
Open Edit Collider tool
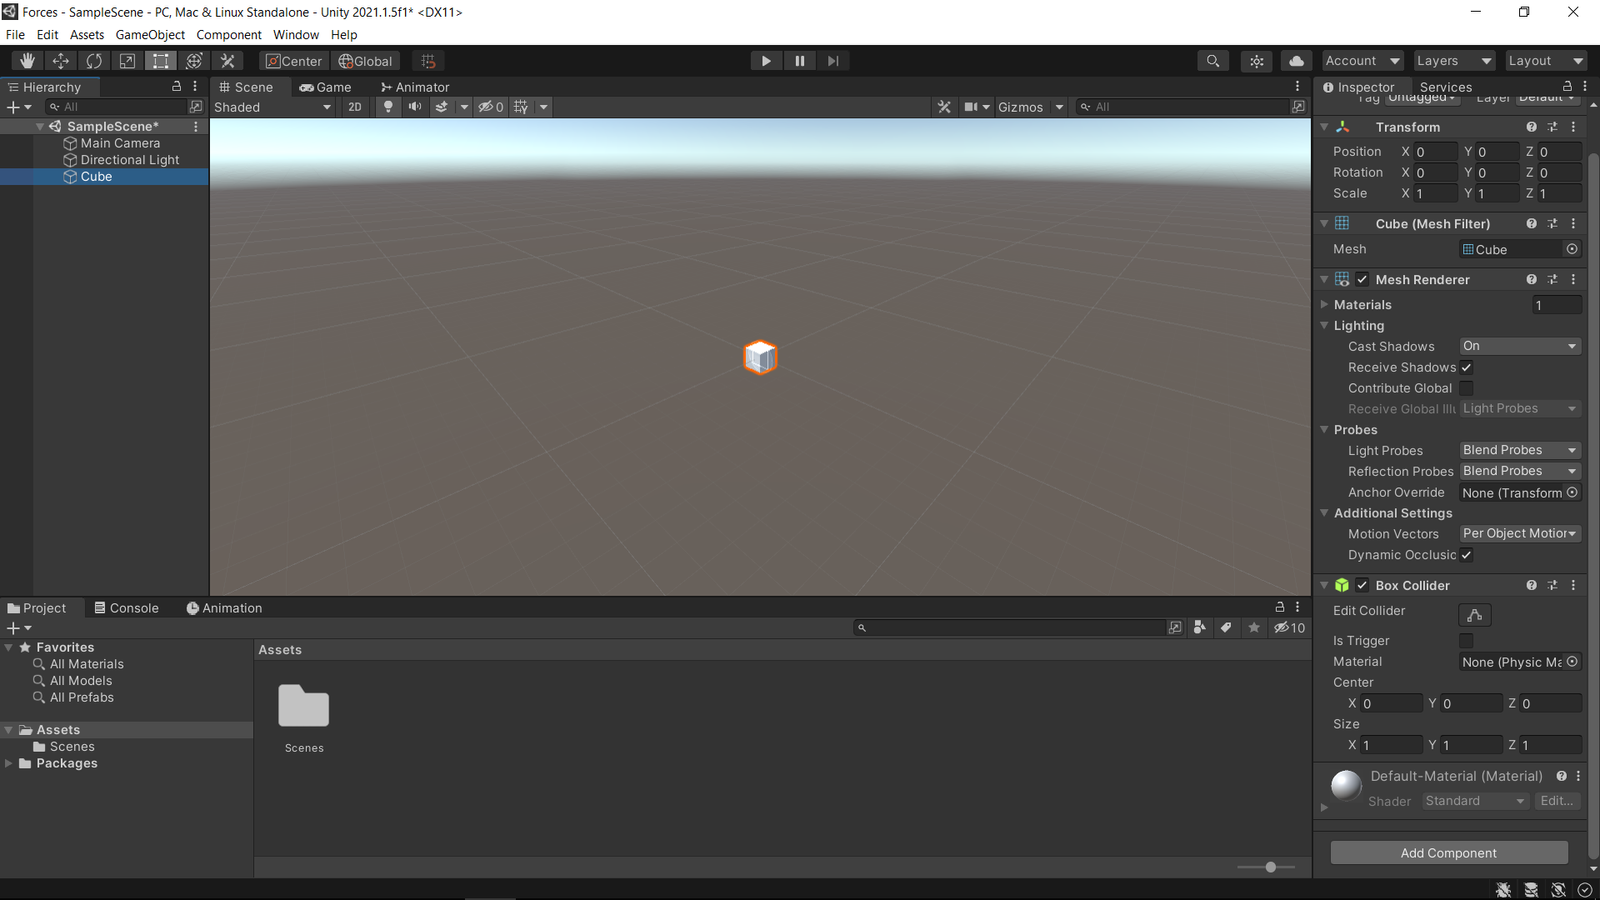(x=1474, y=615)
